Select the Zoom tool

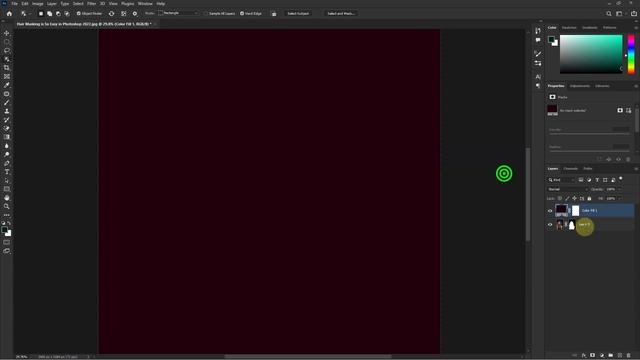[7, 207]
